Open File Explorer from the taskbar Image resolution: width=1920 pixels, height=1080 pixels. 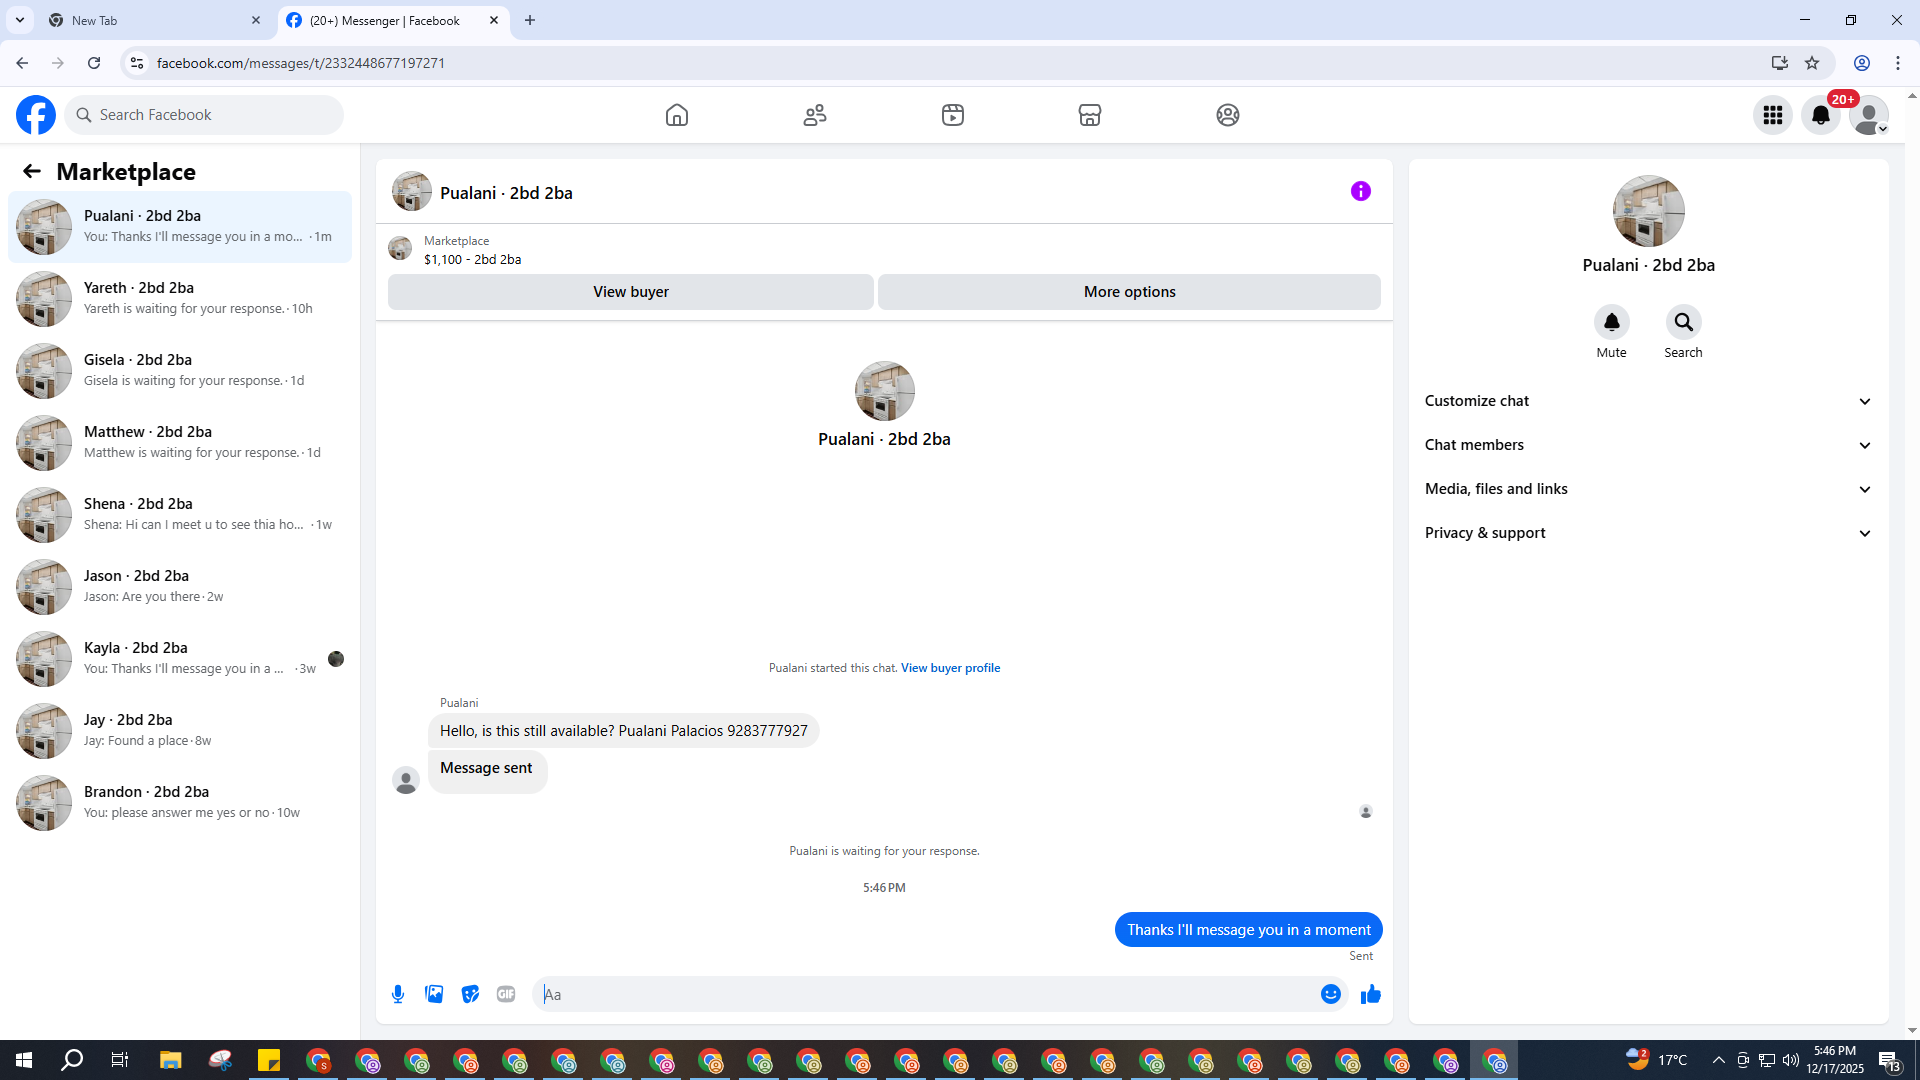170,1060
